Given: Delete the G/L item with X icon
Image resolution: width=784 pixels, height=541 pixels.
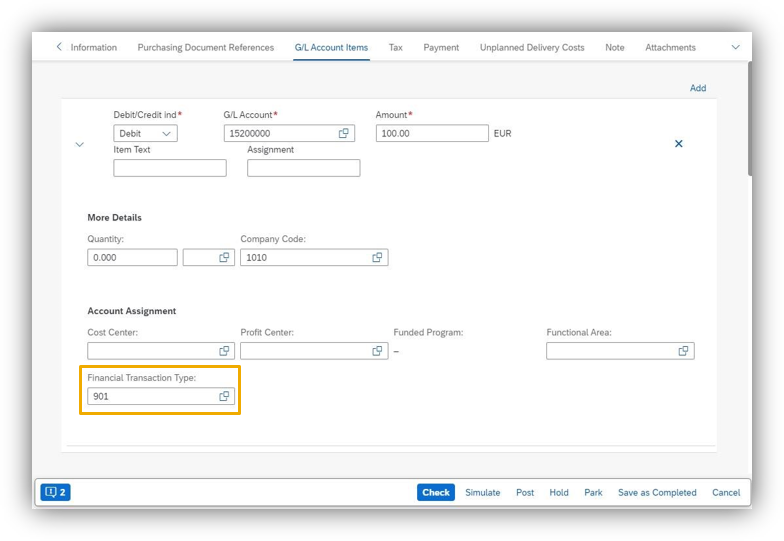Looking at the screenshot, I should pos(678,144).
